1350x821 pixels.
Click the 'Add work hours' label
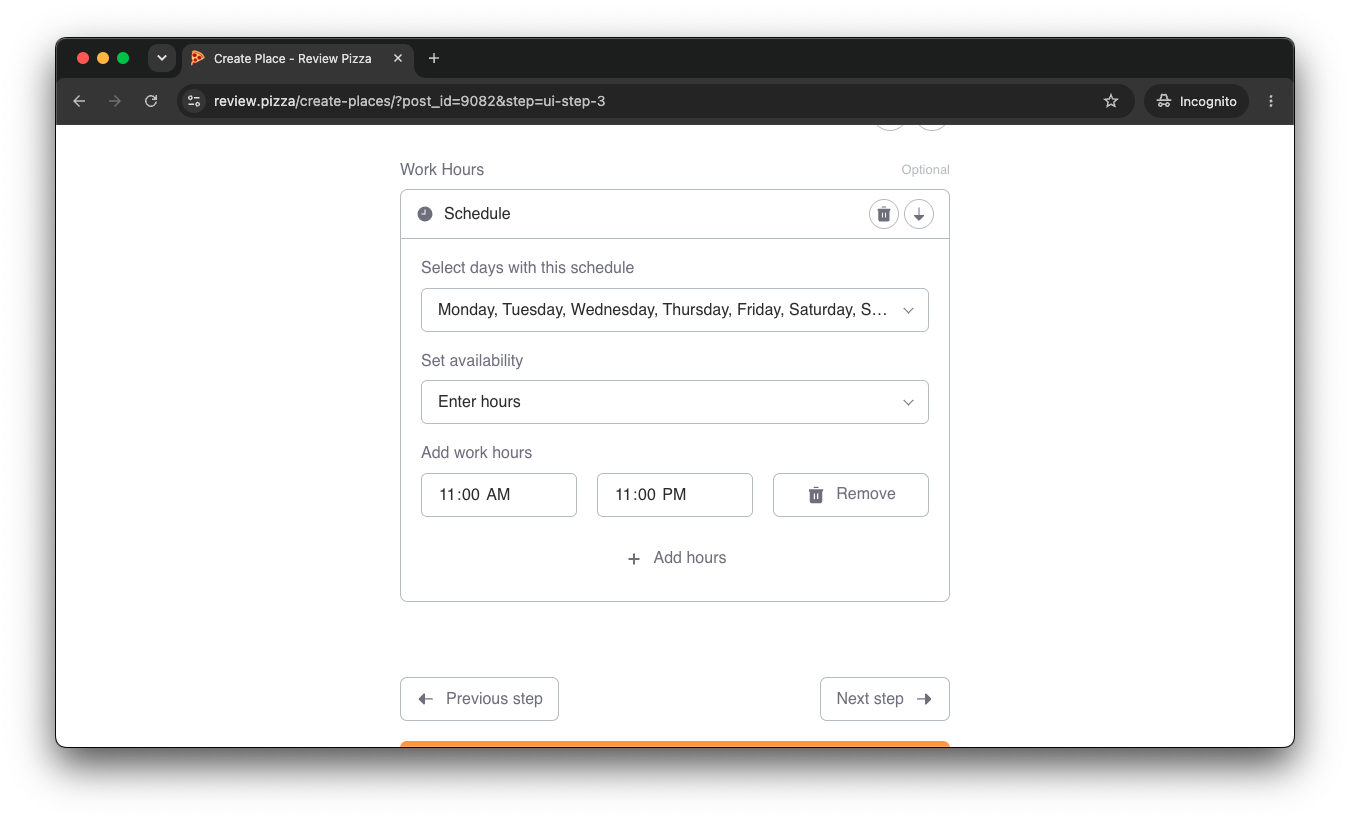point(476,453)
